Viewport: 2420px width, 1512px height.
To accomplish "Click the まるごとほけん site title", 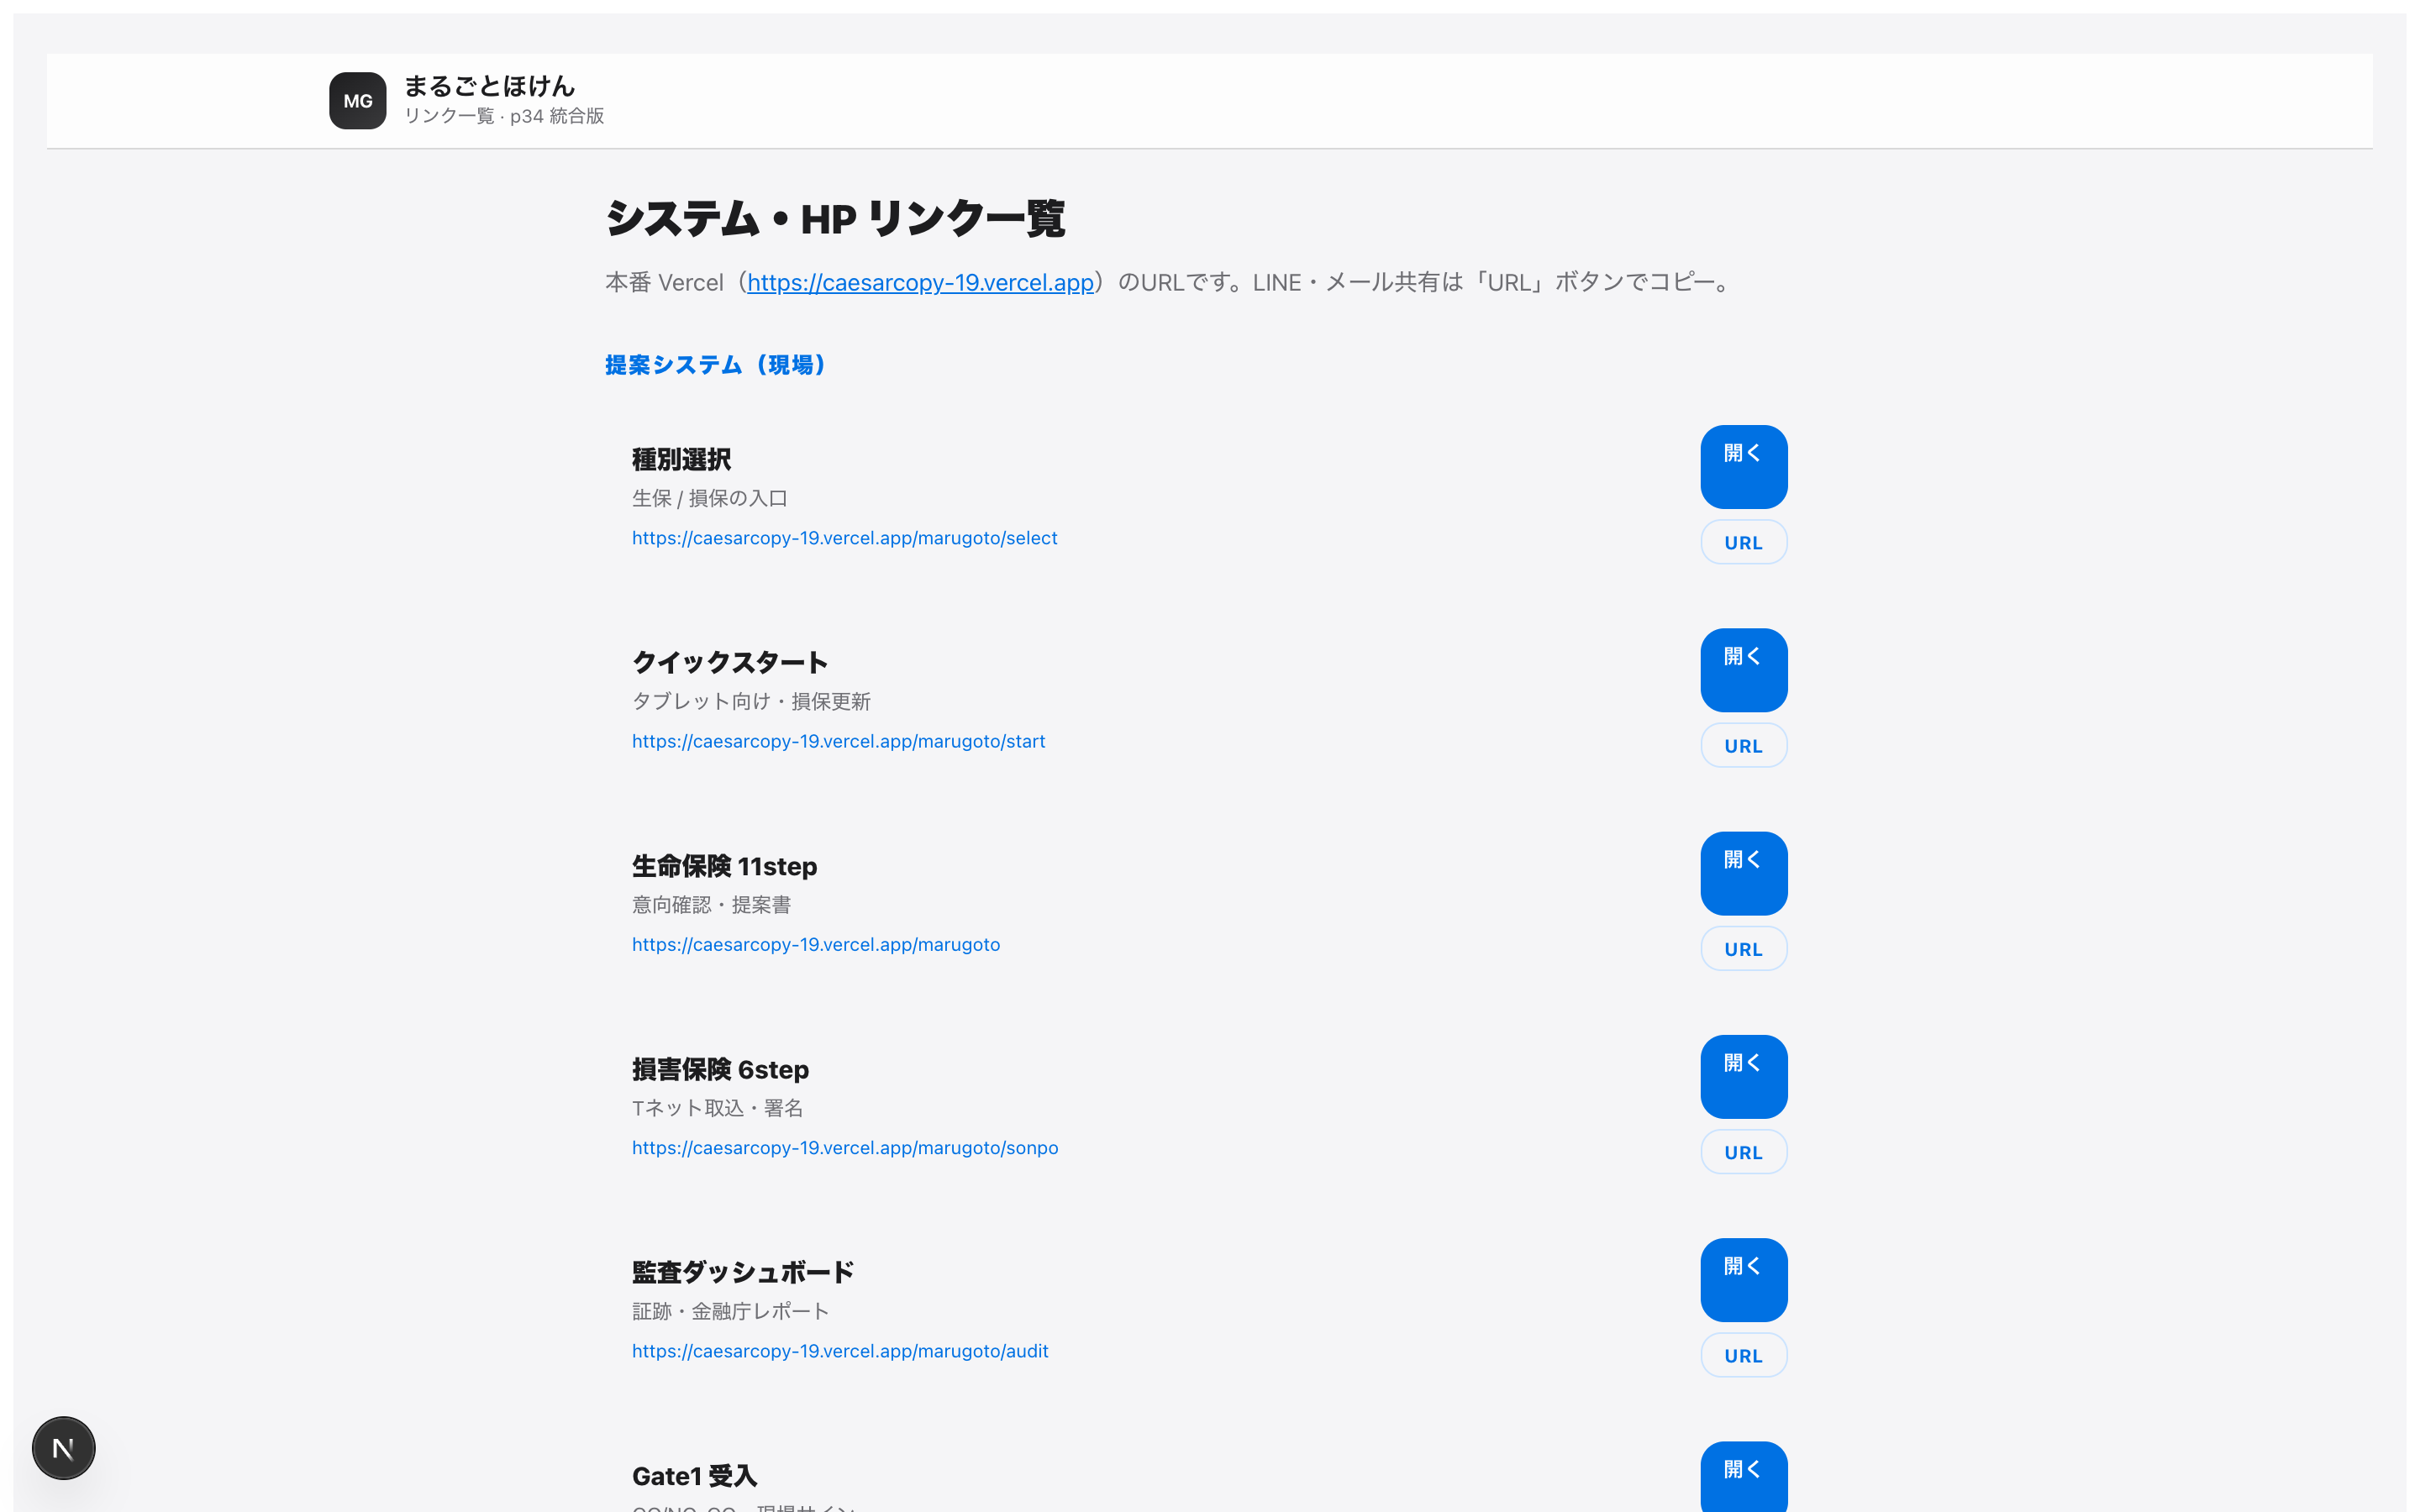I will tap(489, 86).
